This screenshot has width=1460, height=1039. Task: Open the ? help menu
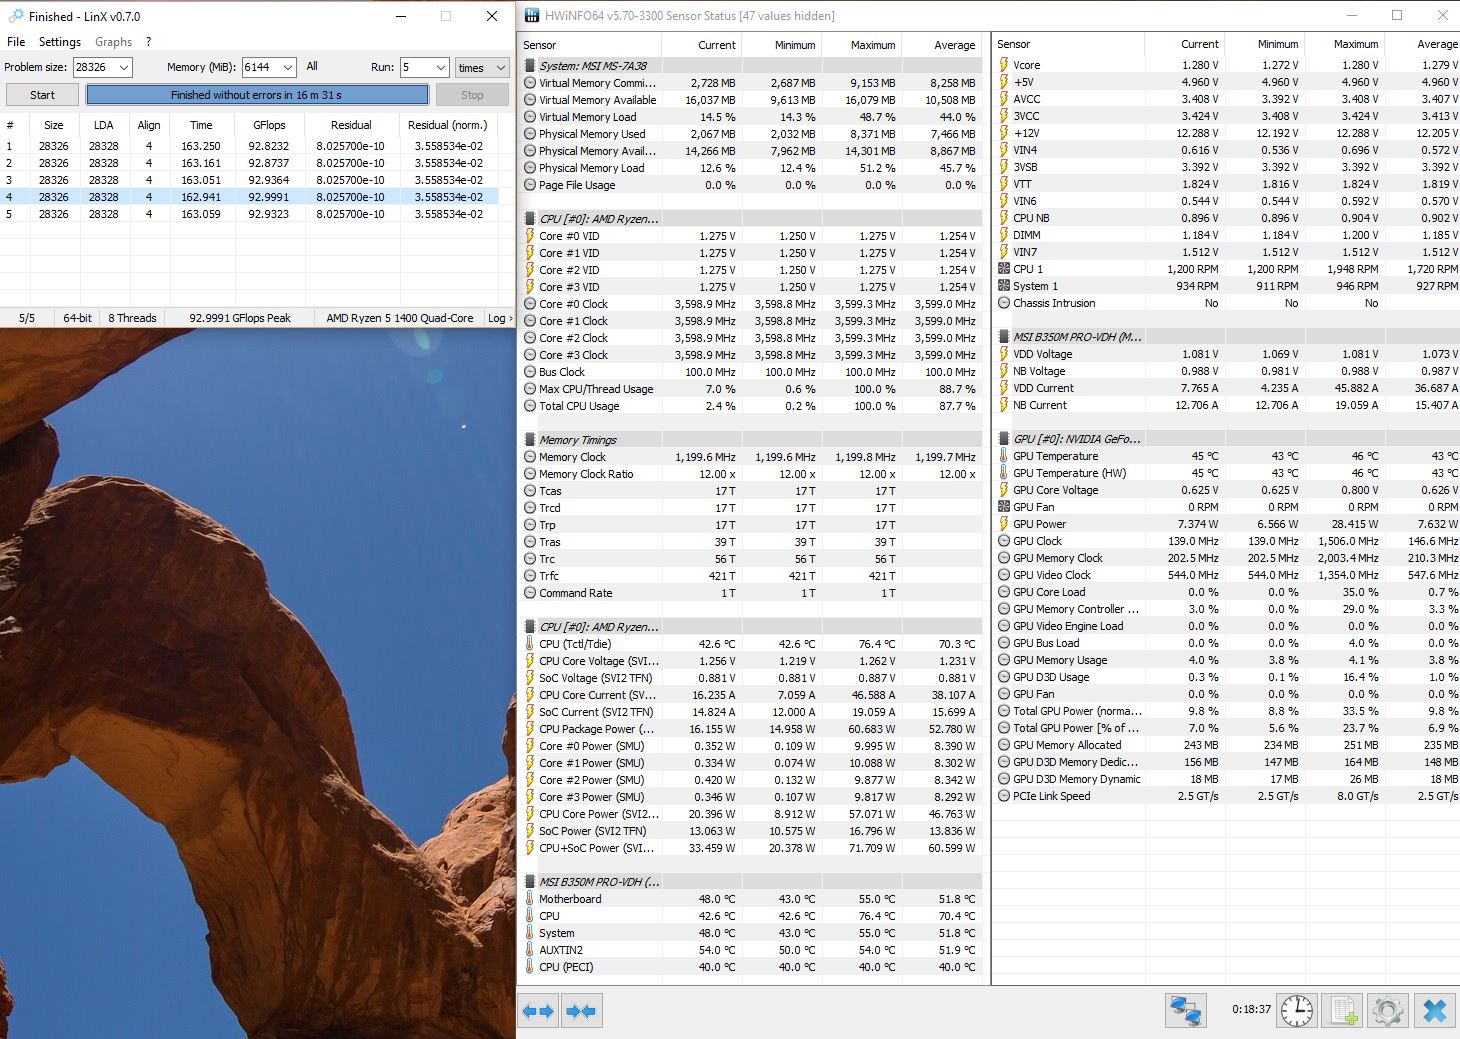[148, 42]
